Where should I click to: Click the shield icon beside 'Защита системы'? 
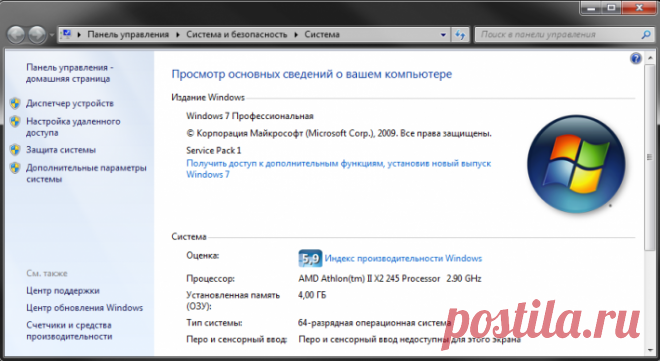pos(15,150)
